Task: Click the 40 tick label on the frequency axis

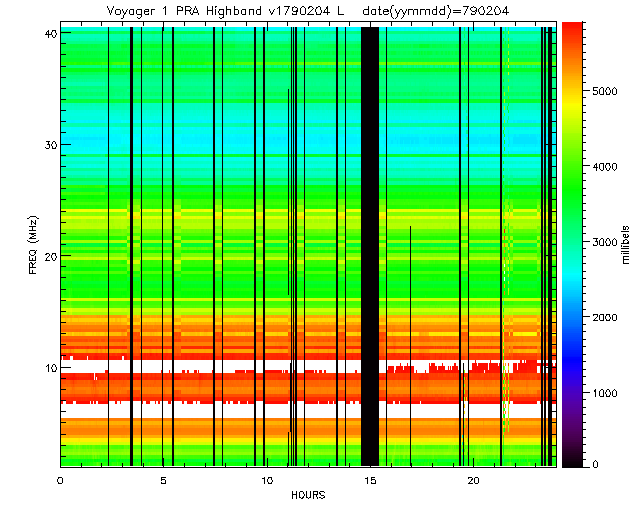Action: 48,33
